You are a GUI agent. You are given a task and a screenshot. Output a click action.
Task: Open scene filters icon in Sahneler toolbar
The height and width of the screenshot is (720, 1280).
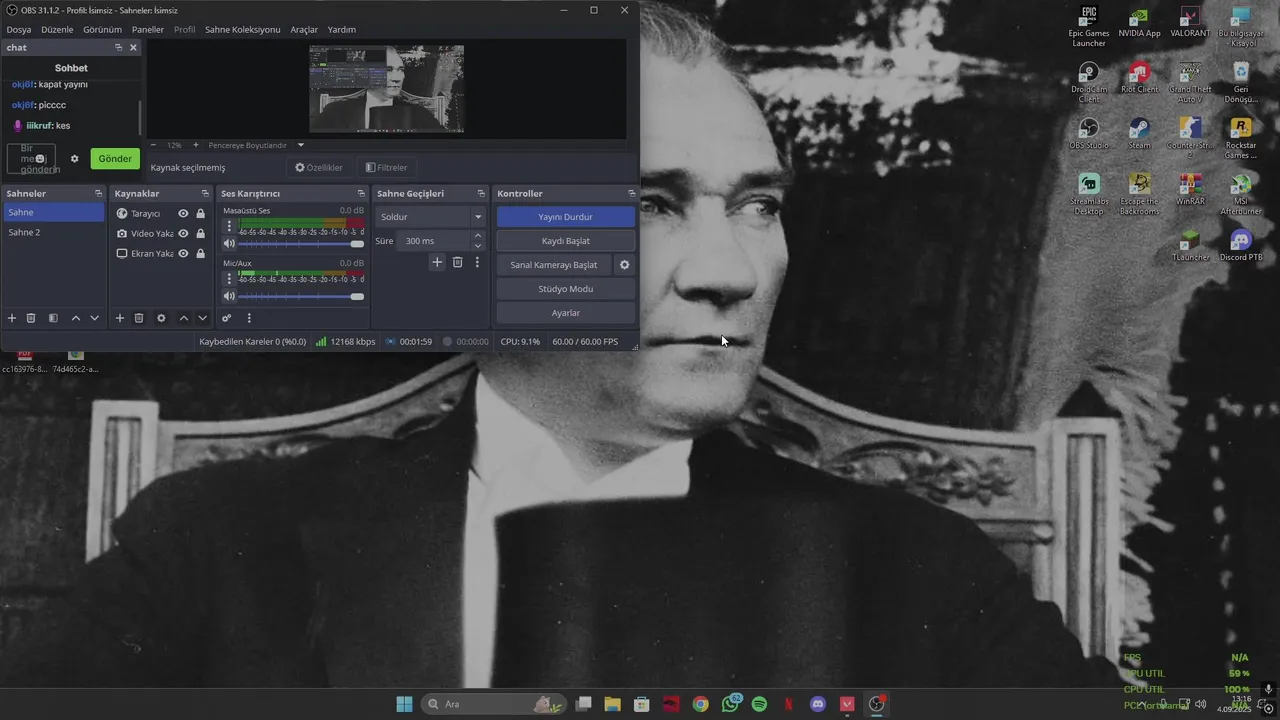[53, 318]
